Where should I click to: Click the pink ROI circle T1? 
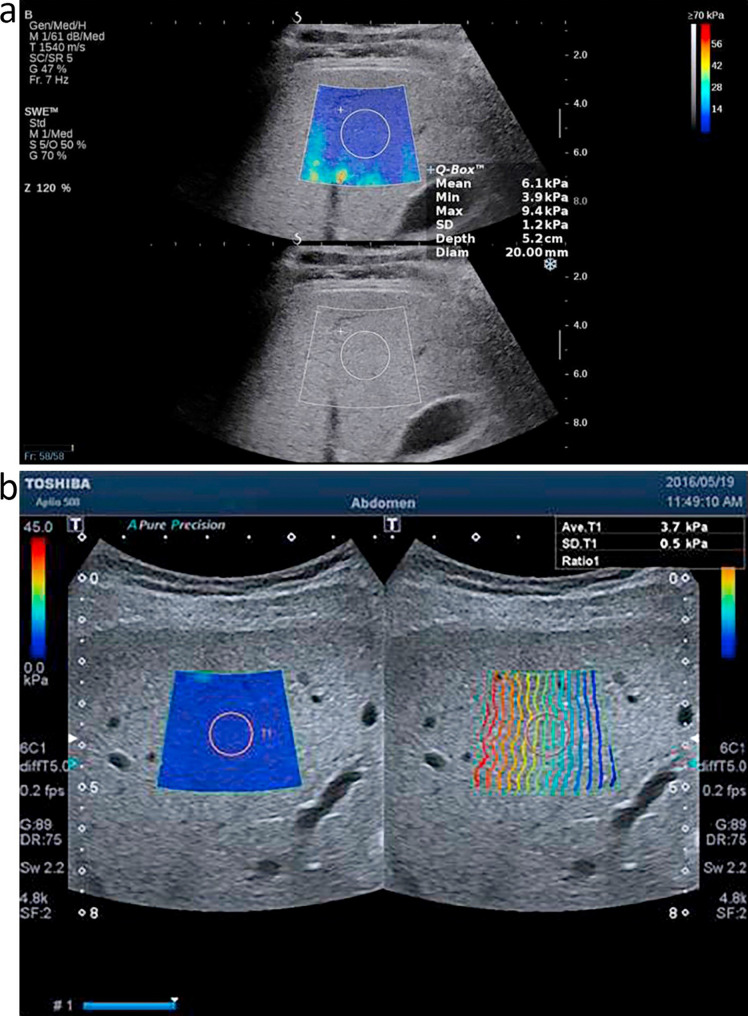point(231,733)
